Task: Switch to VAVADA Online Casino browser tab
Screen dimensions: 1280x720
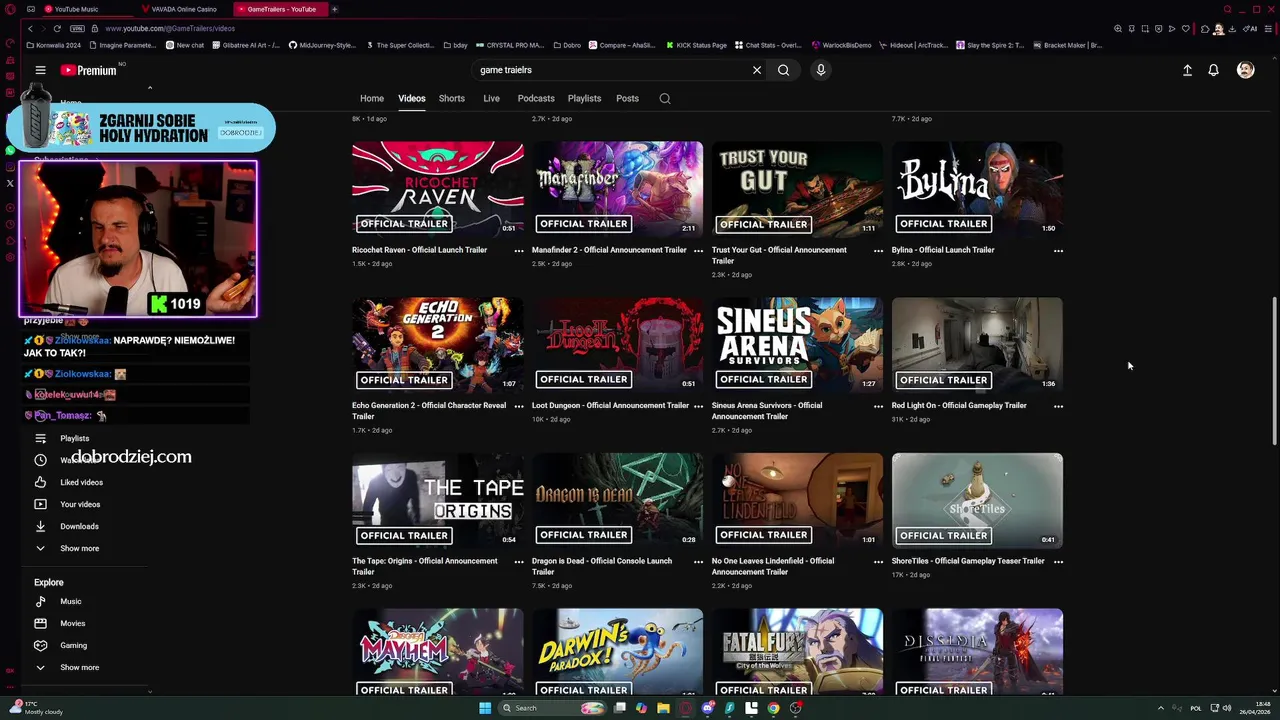Action: point(183,9)
